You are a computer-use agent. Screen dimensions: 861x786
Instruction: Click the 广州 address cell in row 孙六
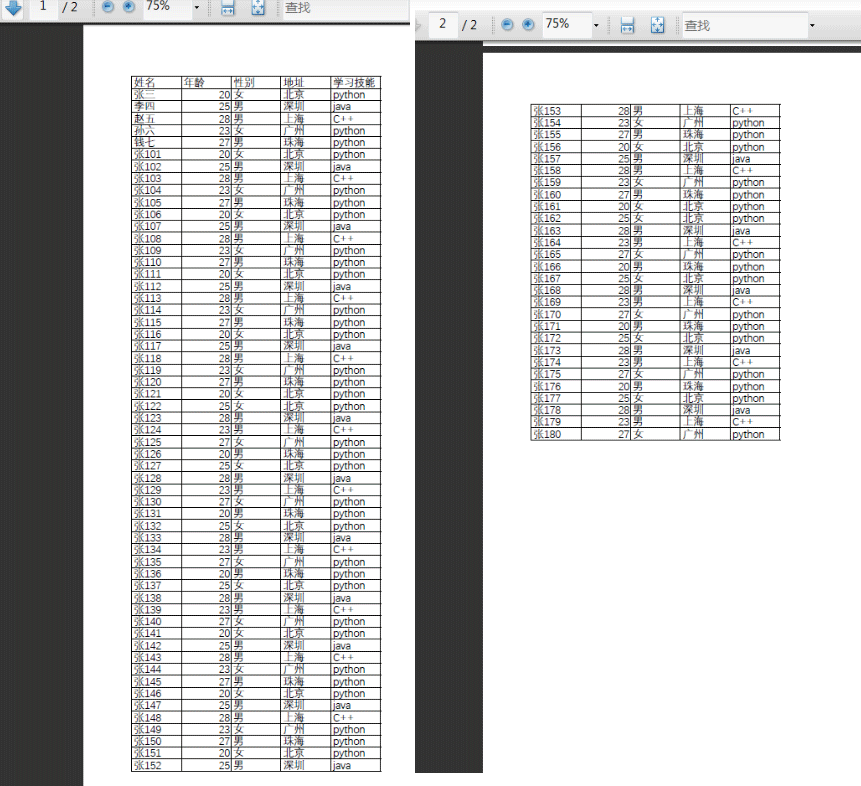pos(305,131)
